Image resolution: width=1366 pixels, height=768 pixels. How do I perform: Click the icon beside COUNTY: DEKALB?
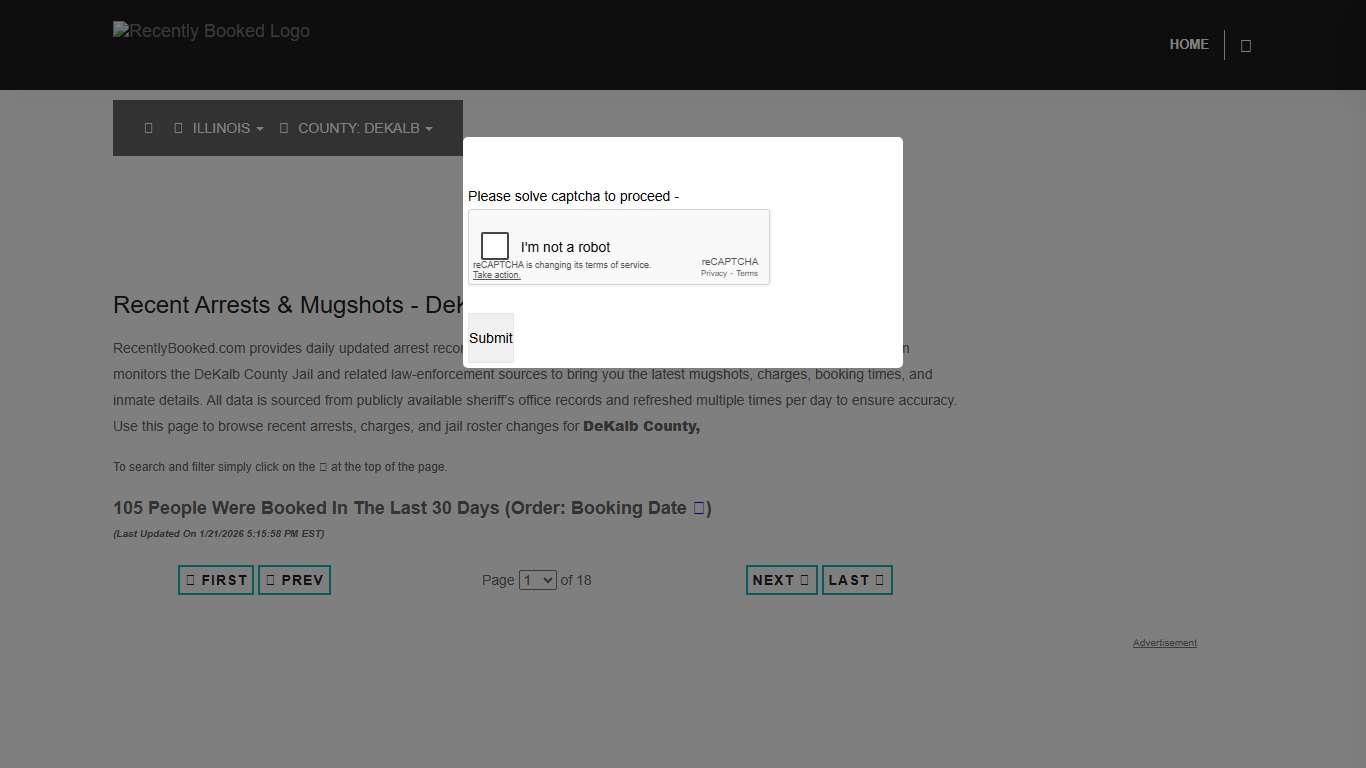(283, 128)
